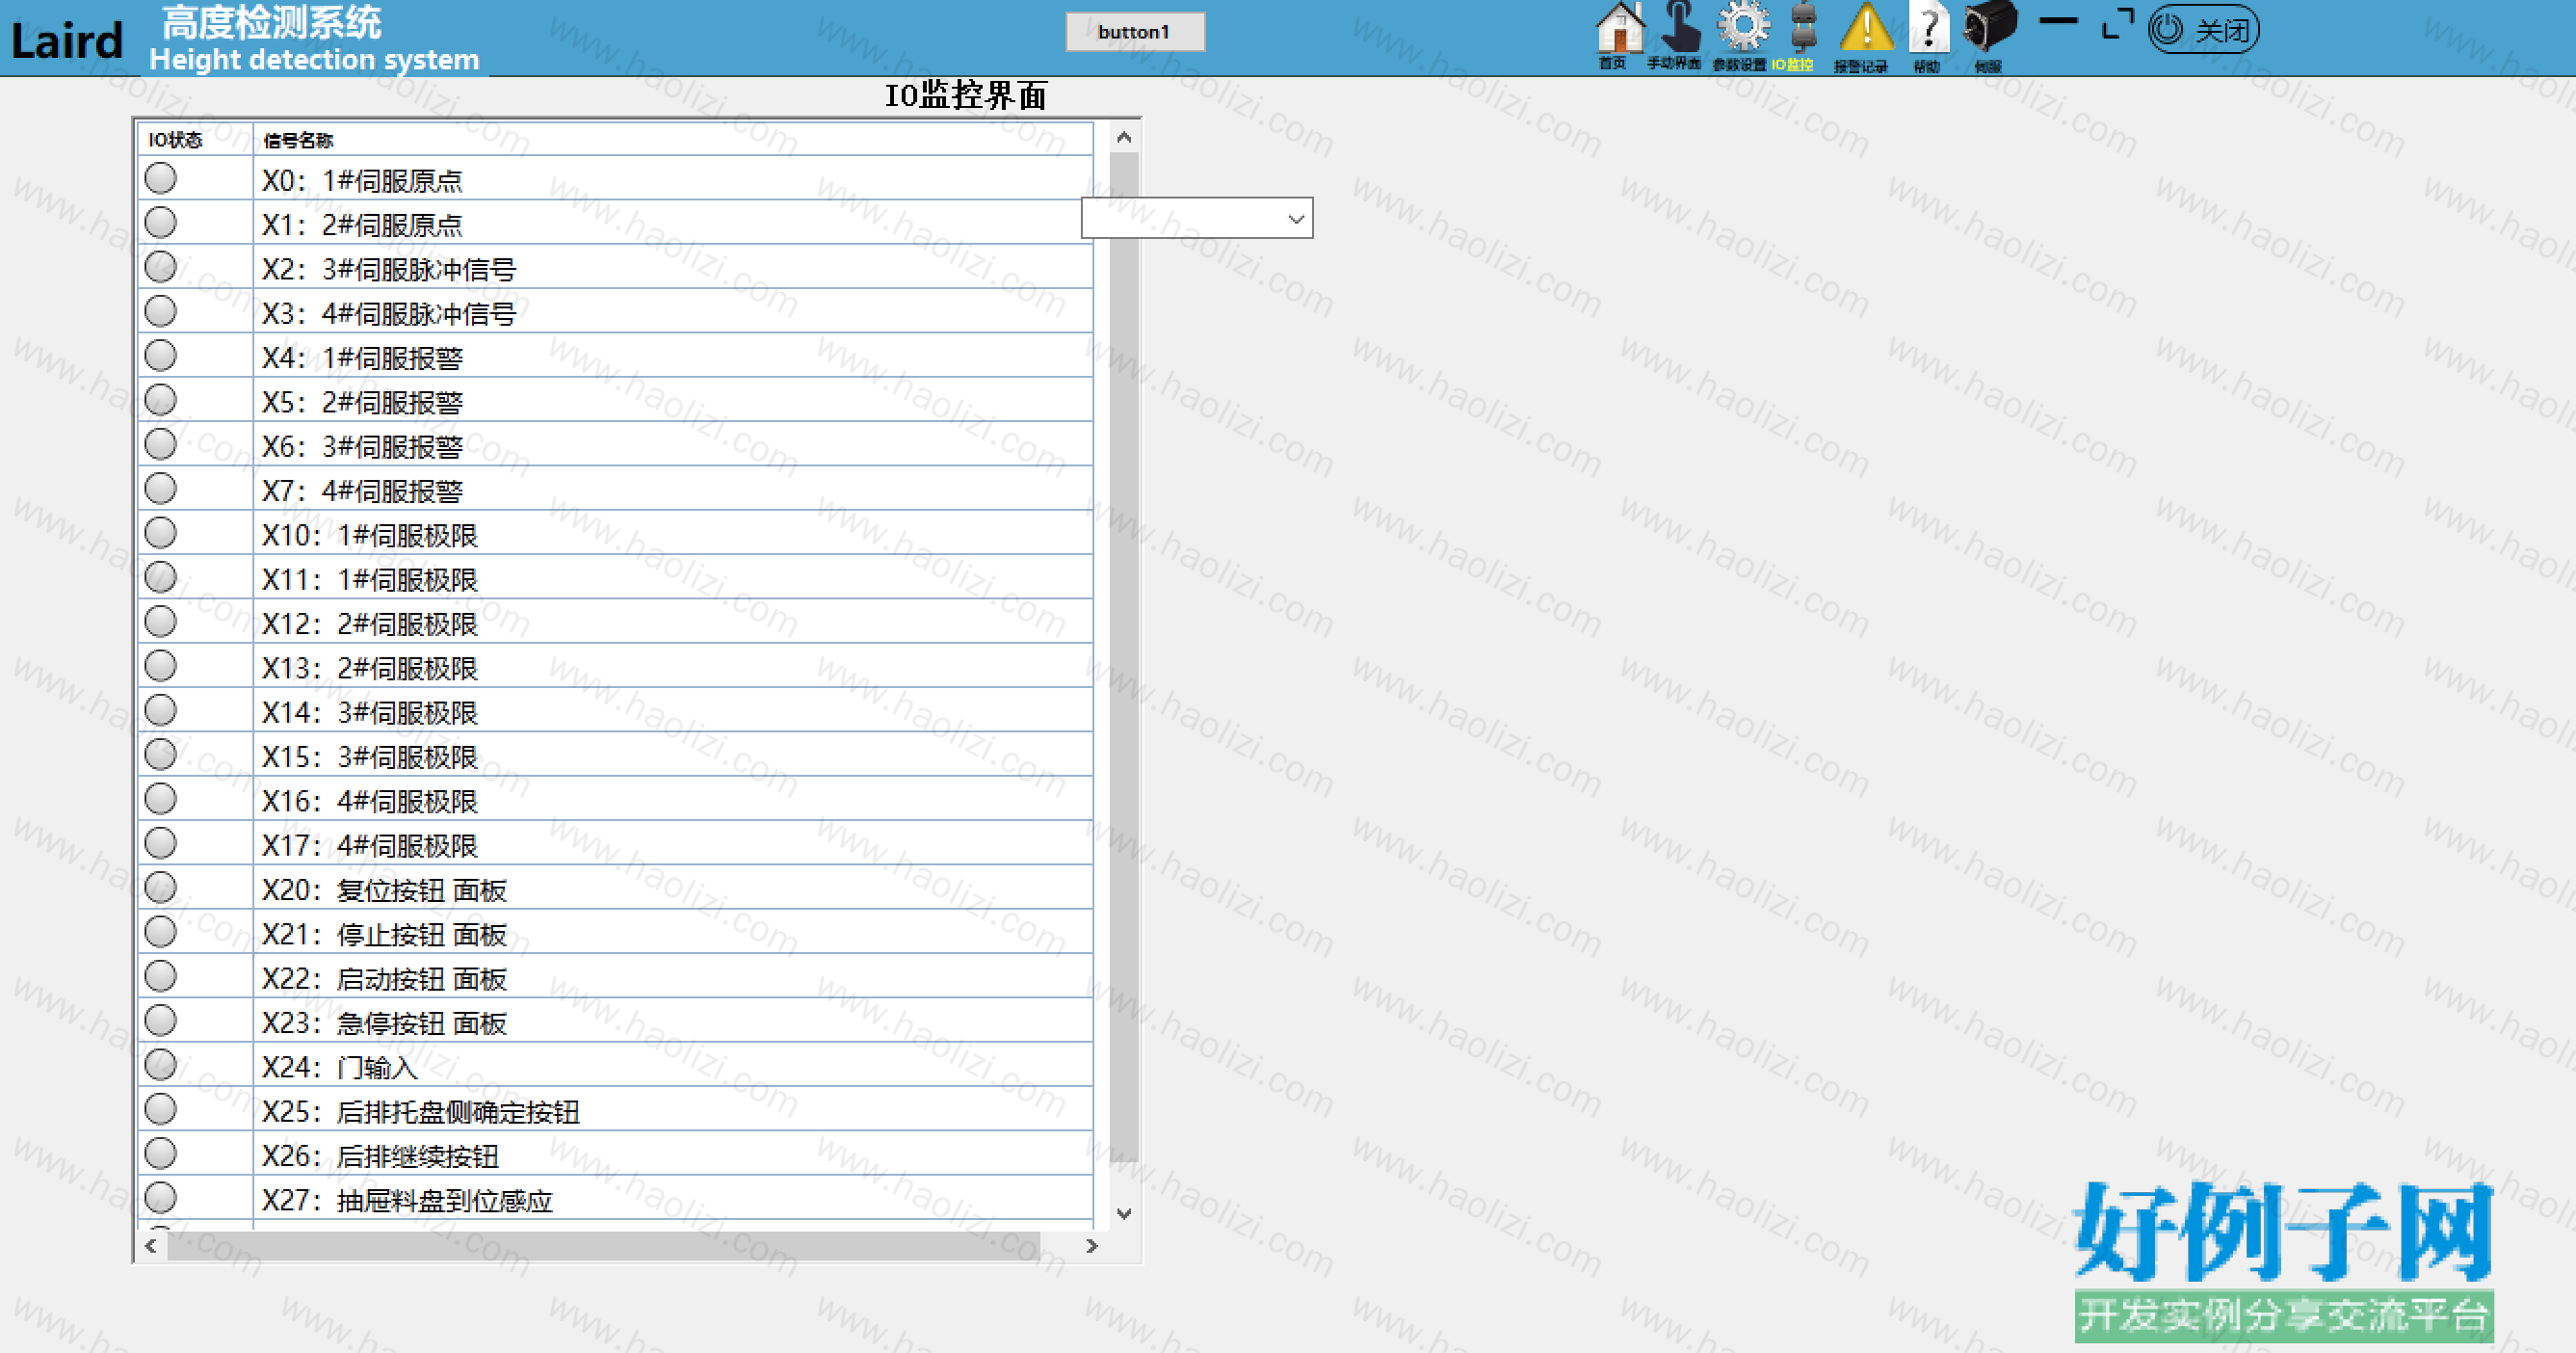
Task: Toggle the X10 1#伺服极限 status indicator
Action: (160, 533)
